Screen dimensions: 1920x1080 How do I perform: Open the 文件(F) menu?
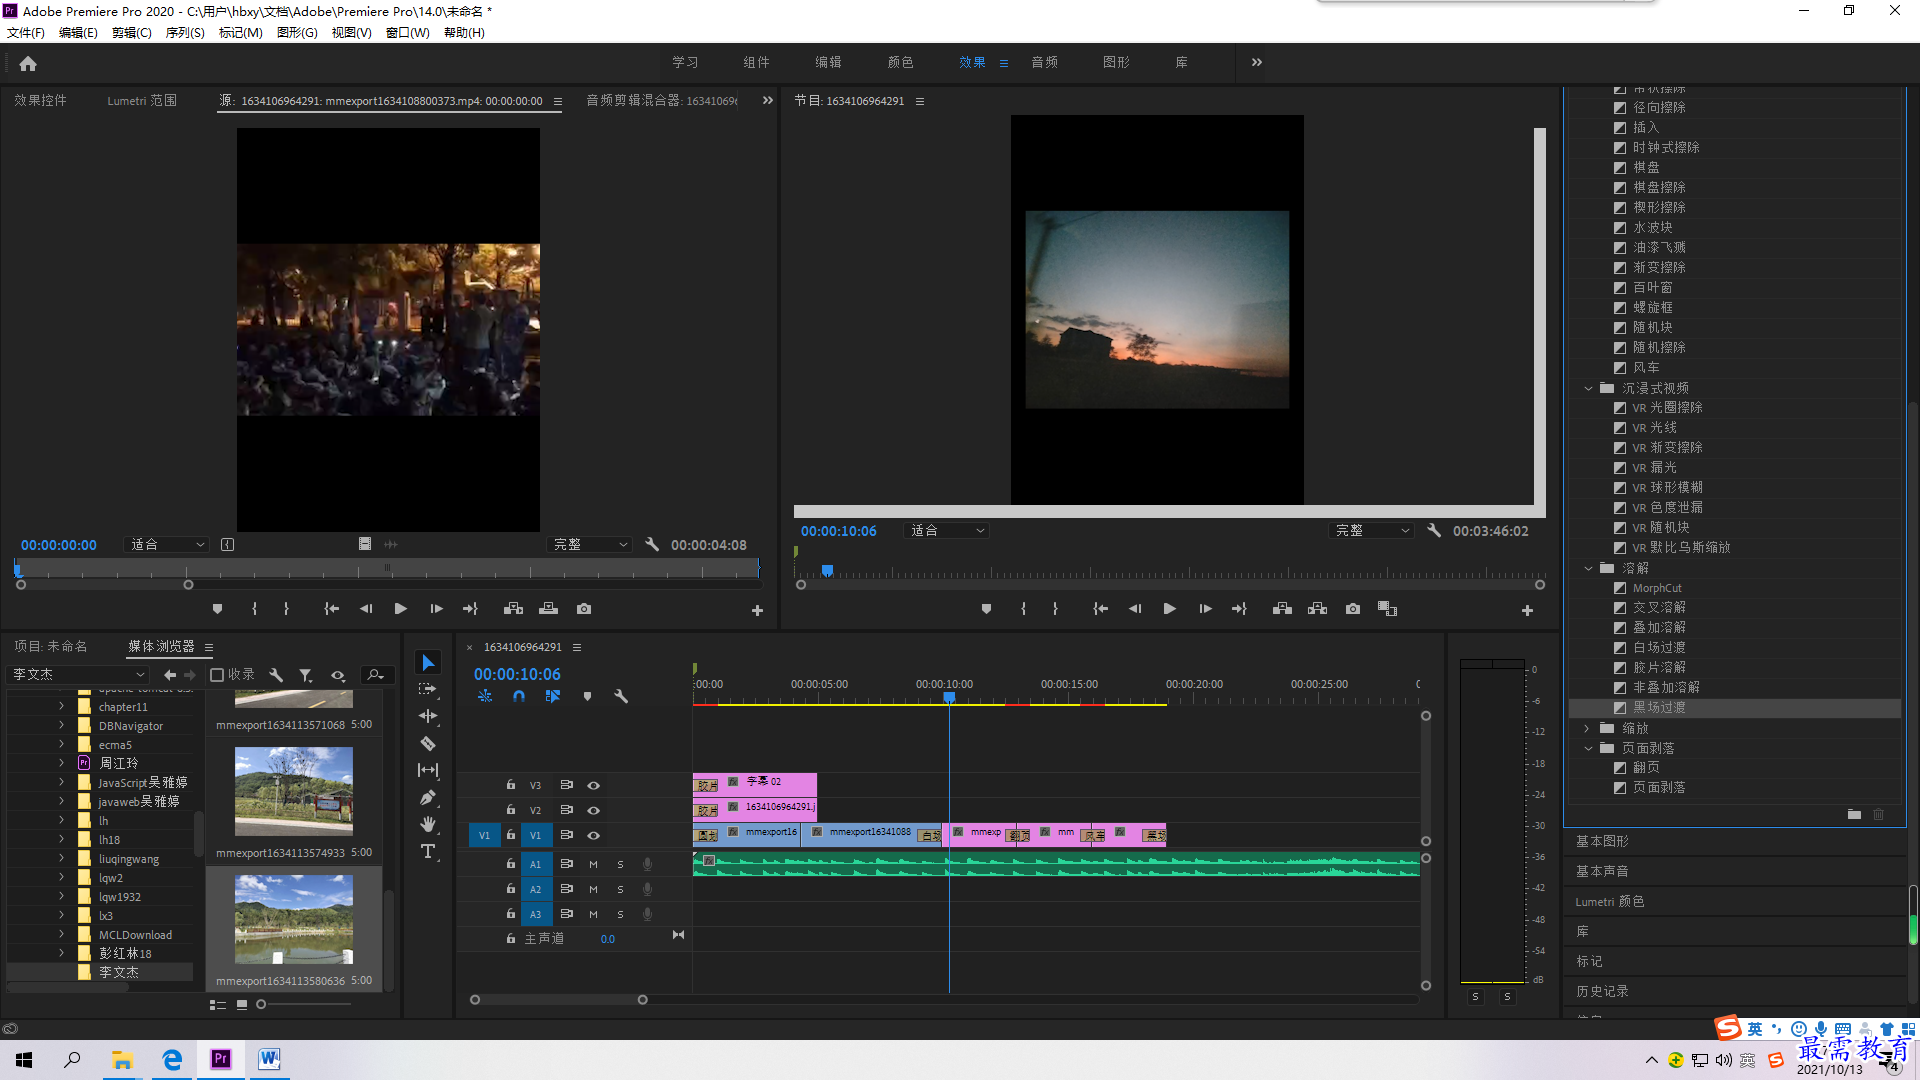(x=26, y=33)
